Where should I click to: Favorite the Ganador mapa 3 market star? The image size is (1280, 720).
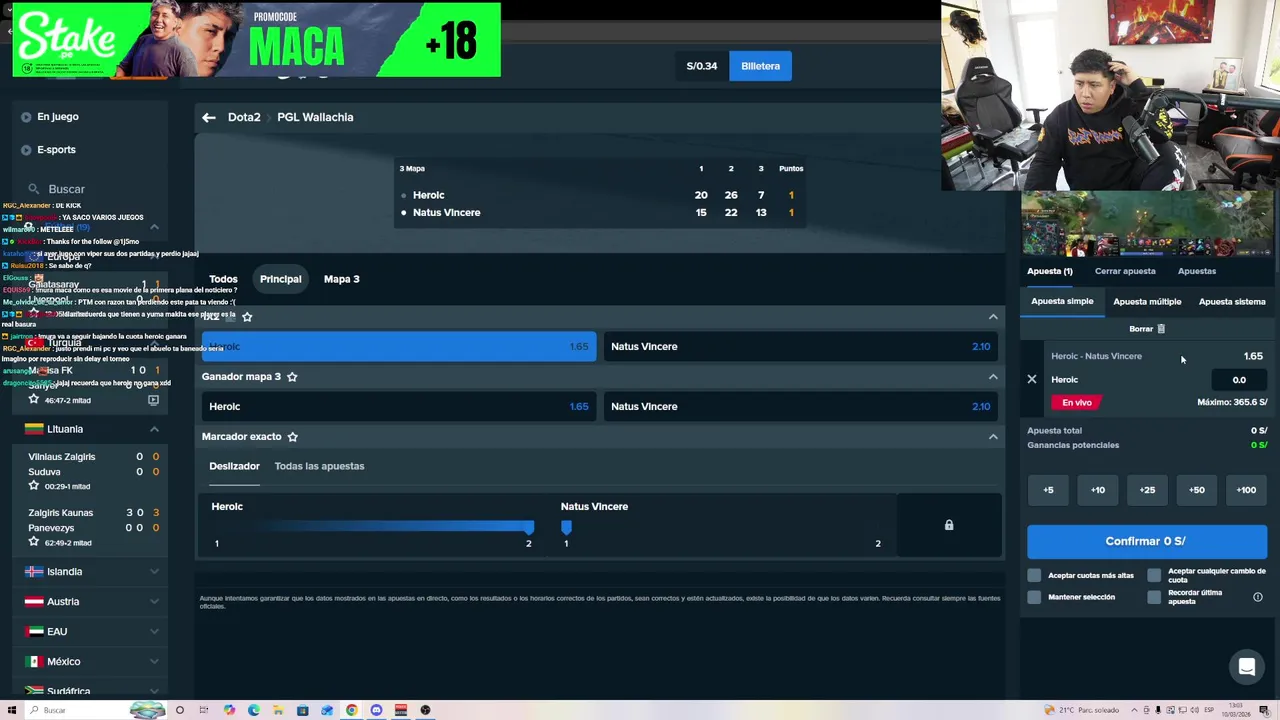[x=292, y=377]
